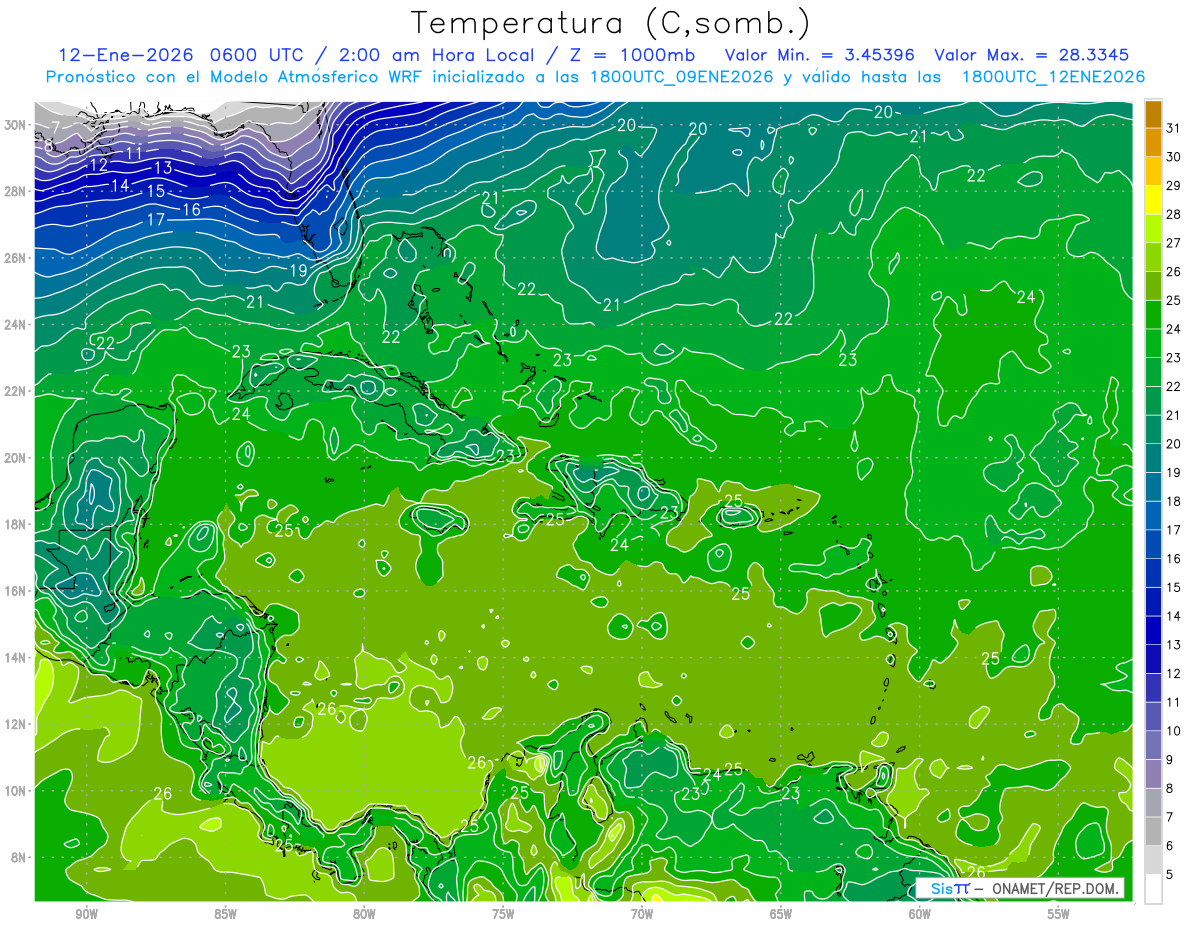This screenshot has height=927, width=1200.
Task: Click the 28N latitude axis label
Action: [x=17, y=191]
